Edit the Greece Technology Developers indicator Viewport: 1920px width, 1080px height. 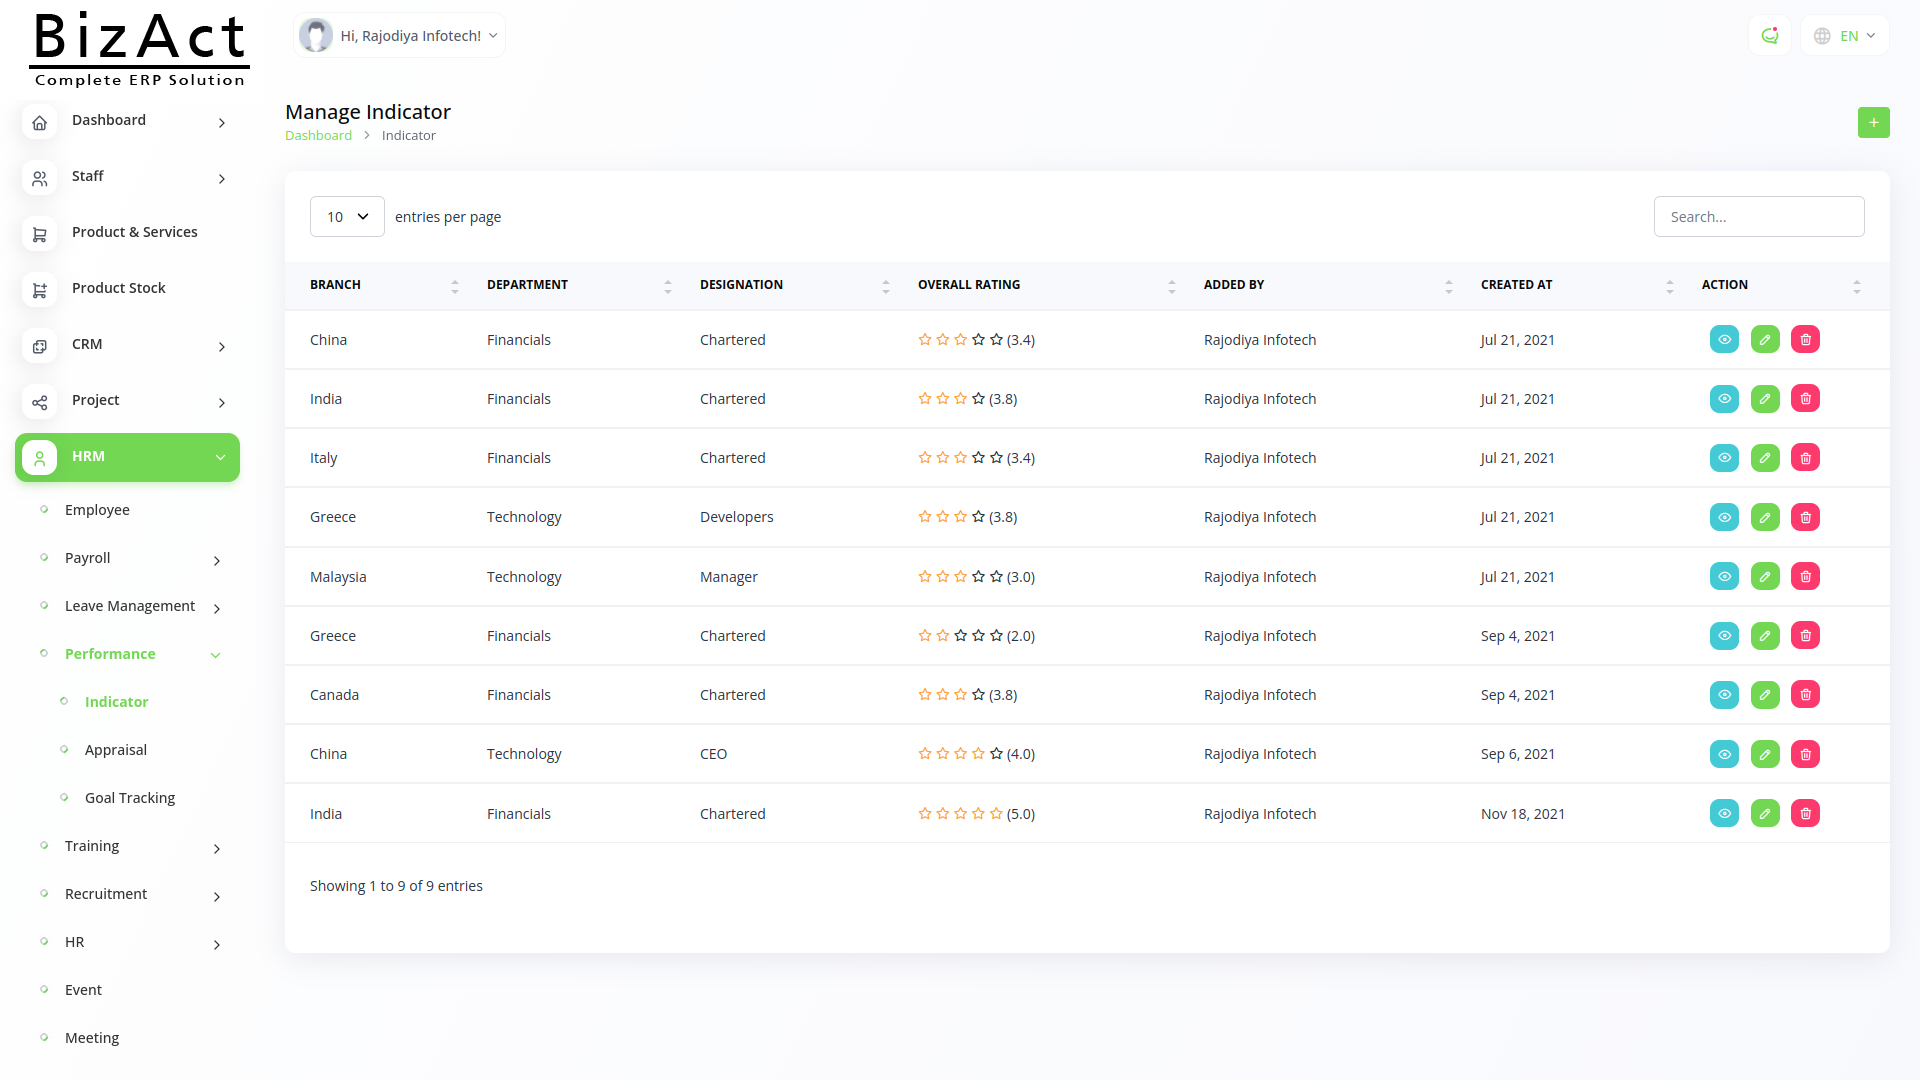(1765, 517)
